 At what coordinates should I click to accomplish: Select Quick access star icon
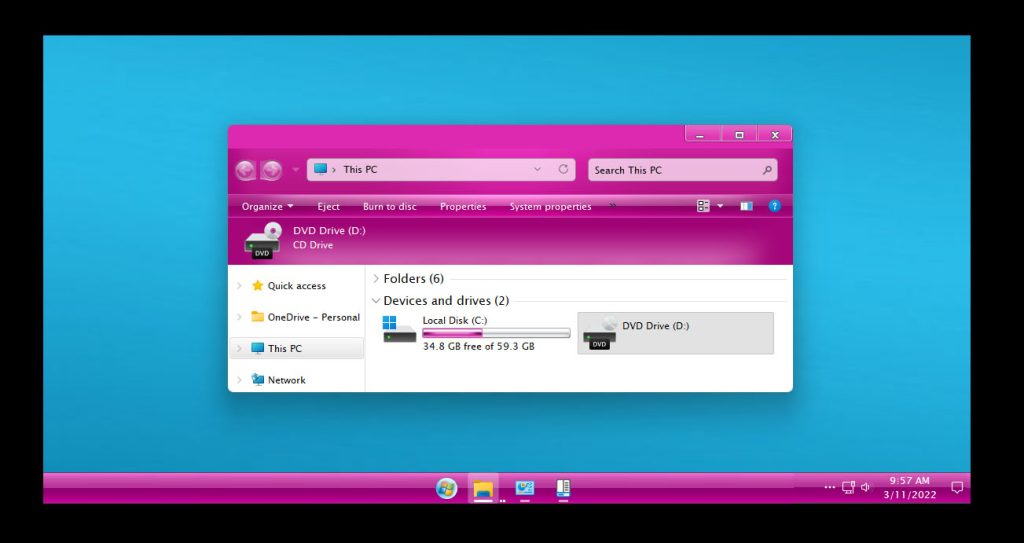[257, 286]
